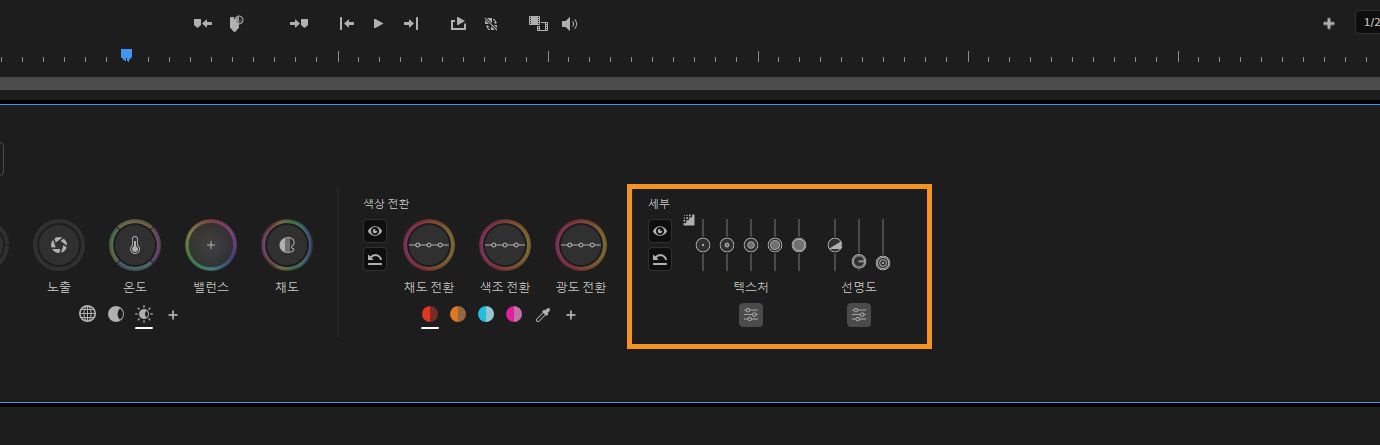This screenshot has height=445, width=1380.
Task: Toggle the 색상 전환 eye visibility
Action: [375, 231]
